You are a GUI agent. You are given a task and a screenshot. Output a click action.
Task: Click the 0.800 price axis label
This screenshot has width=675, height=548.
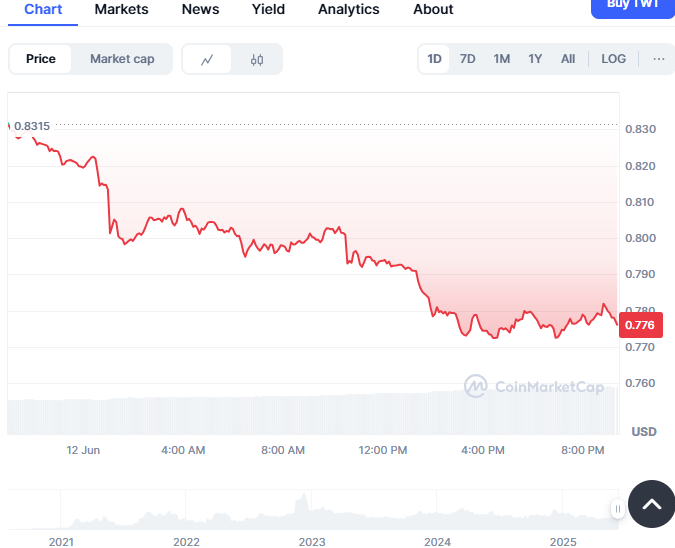(640, 238)
